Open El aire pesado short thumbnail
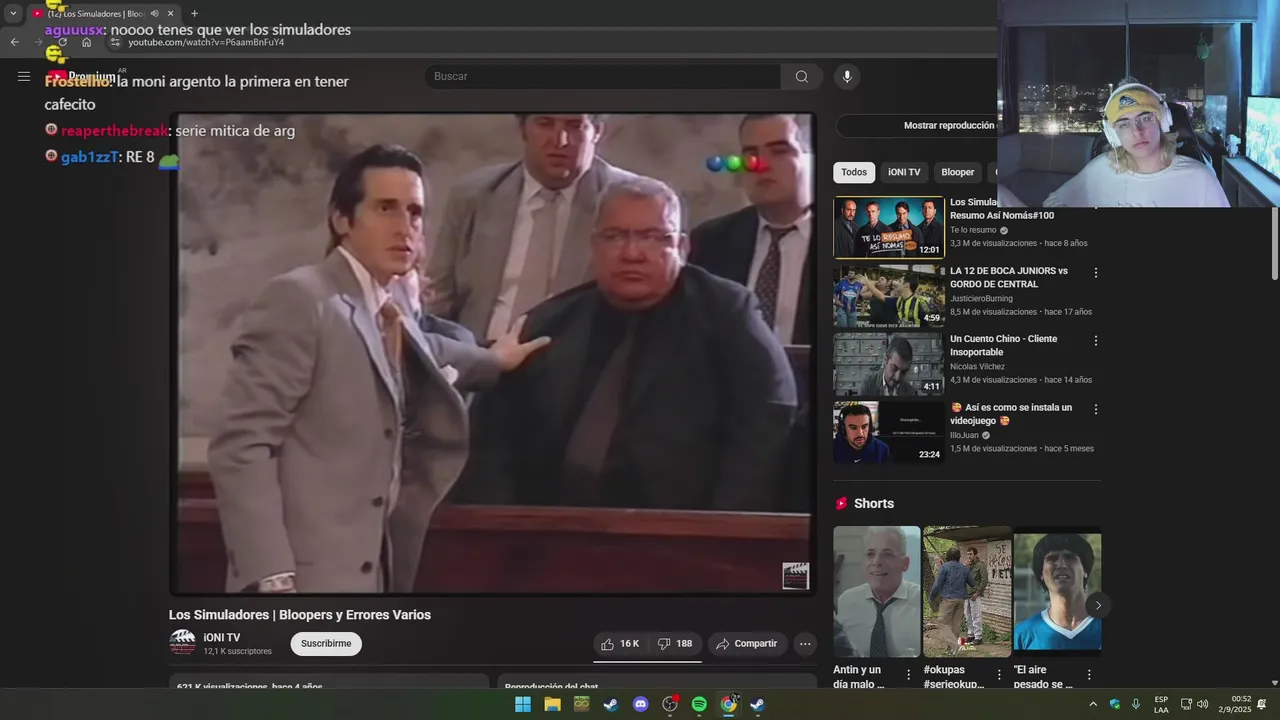The height and width of the screenshot is (720, 1280). (x=1057, y=592)
